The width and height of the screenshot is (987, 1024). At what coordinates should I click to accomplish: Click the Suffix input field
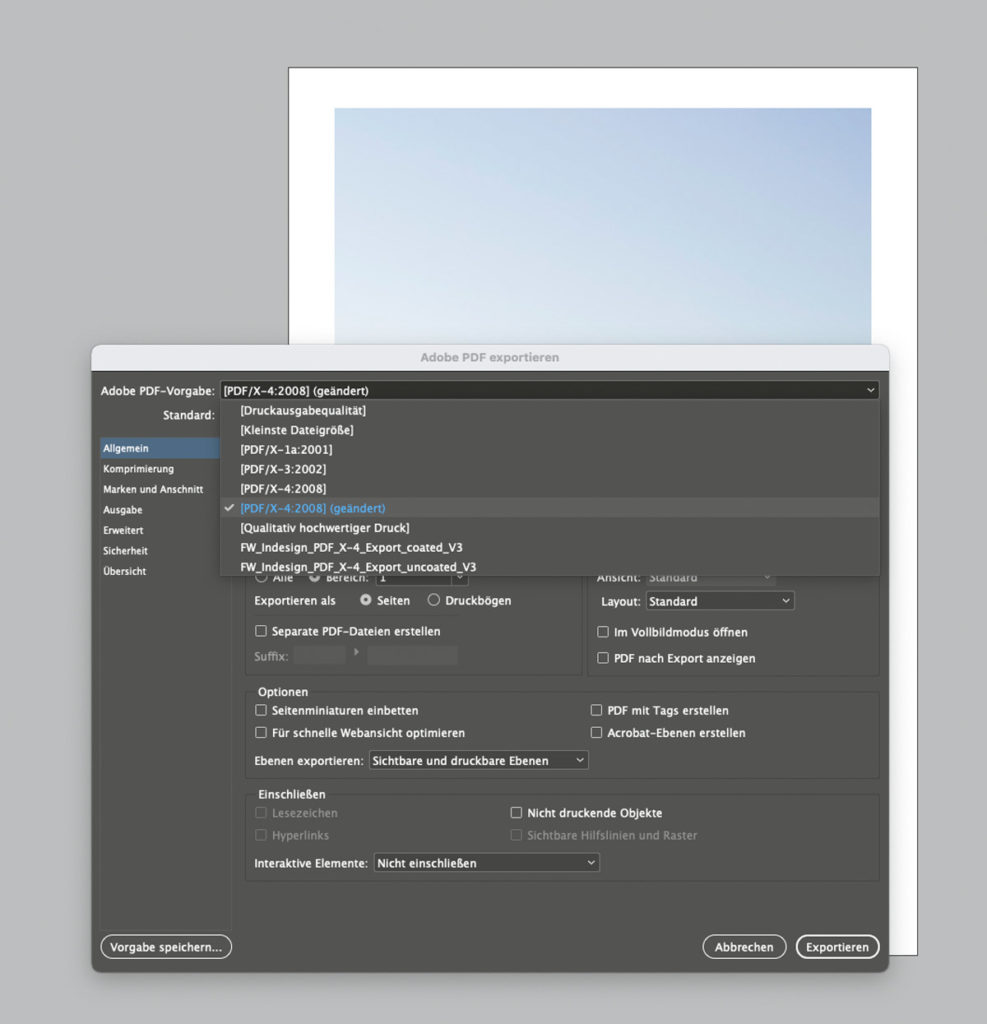320,655
